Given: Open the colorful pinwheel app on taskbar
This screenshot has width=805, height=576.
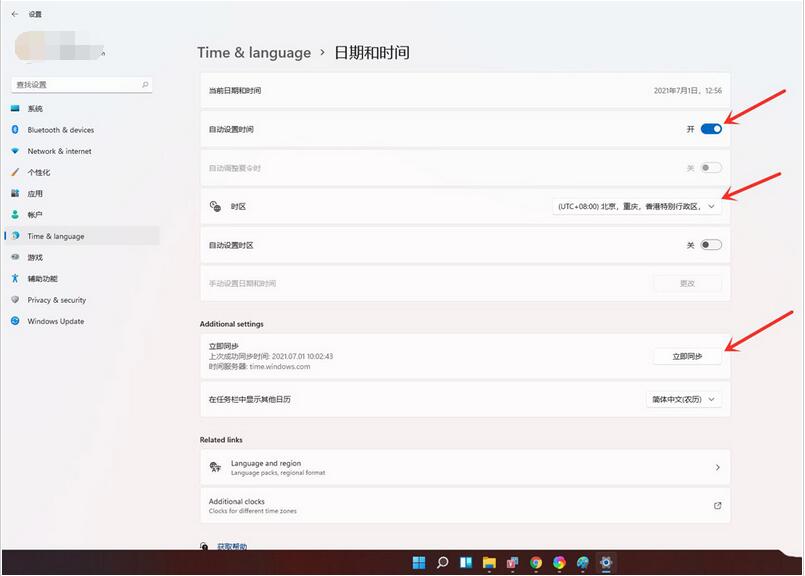Looking at the screenshot, I should [559, 563].
